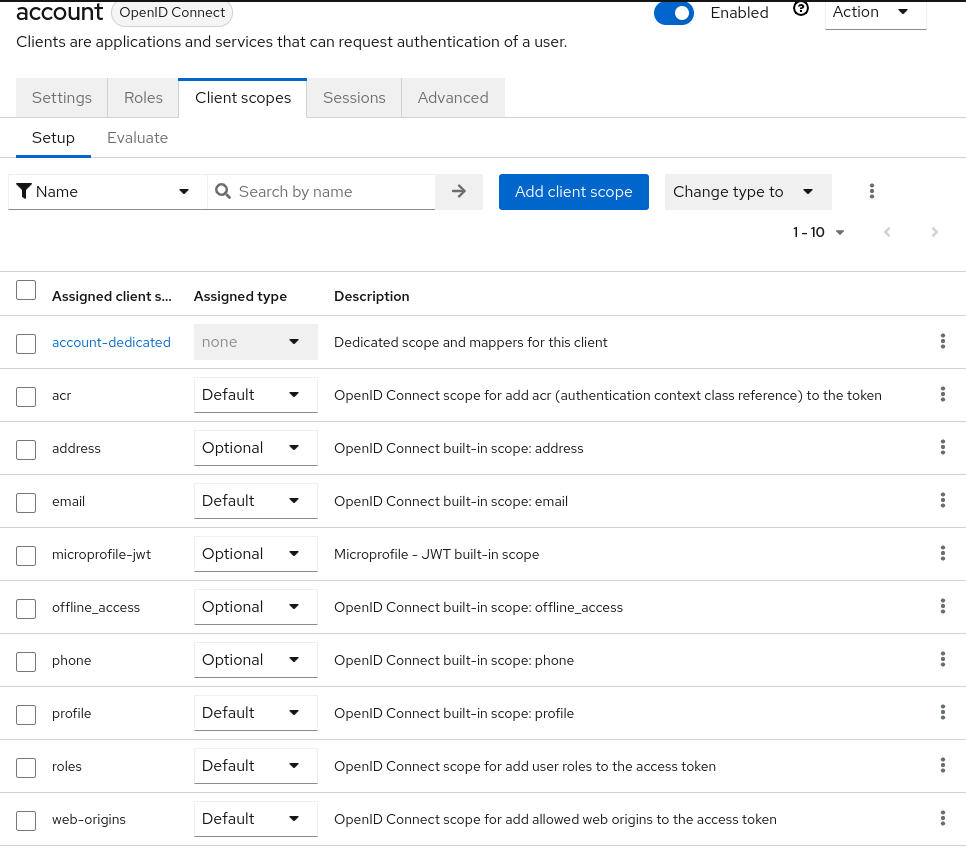The width and height of the screenshot is (966, 856).
Task: Open the help tooltip question mark icon
Action: coord(801,9)
